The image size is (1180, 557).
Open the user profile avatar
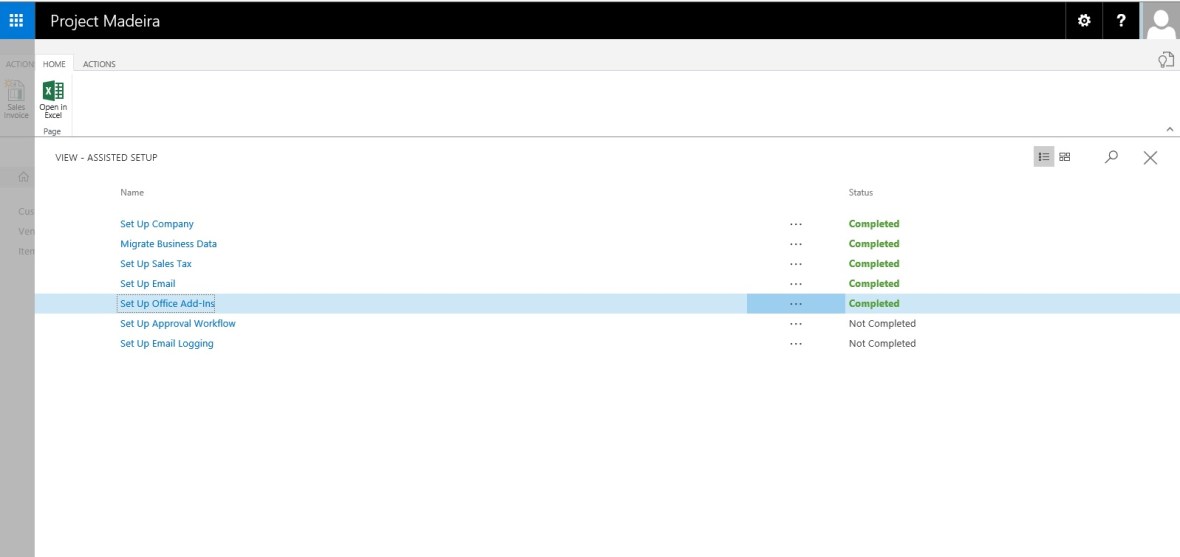click(1161, 20)
